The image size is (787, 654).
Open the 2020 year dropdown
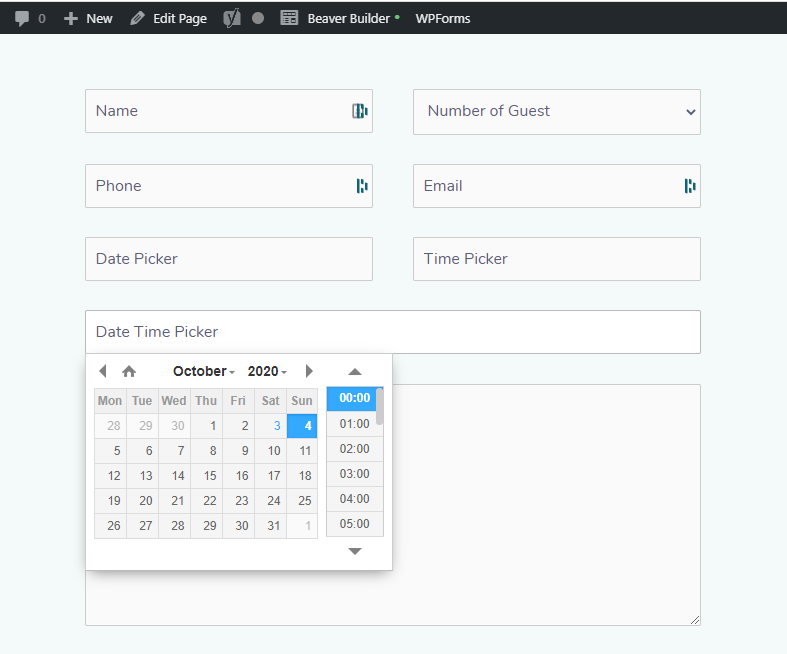267,371
